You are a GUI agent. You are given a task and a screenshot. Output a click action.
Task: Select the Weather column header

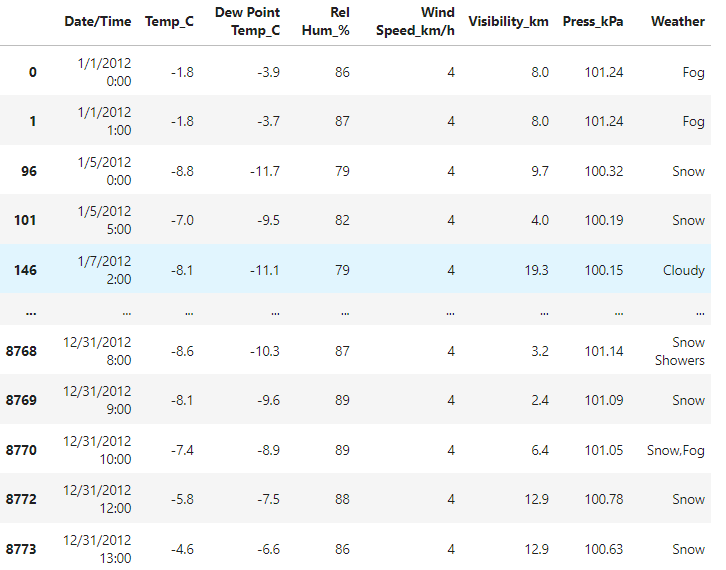pos(677,21)
